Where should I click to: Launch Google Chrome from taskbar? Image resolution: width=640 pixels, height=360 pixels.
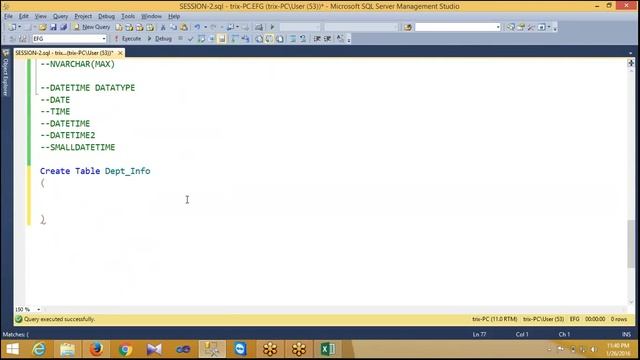(125, 349)
